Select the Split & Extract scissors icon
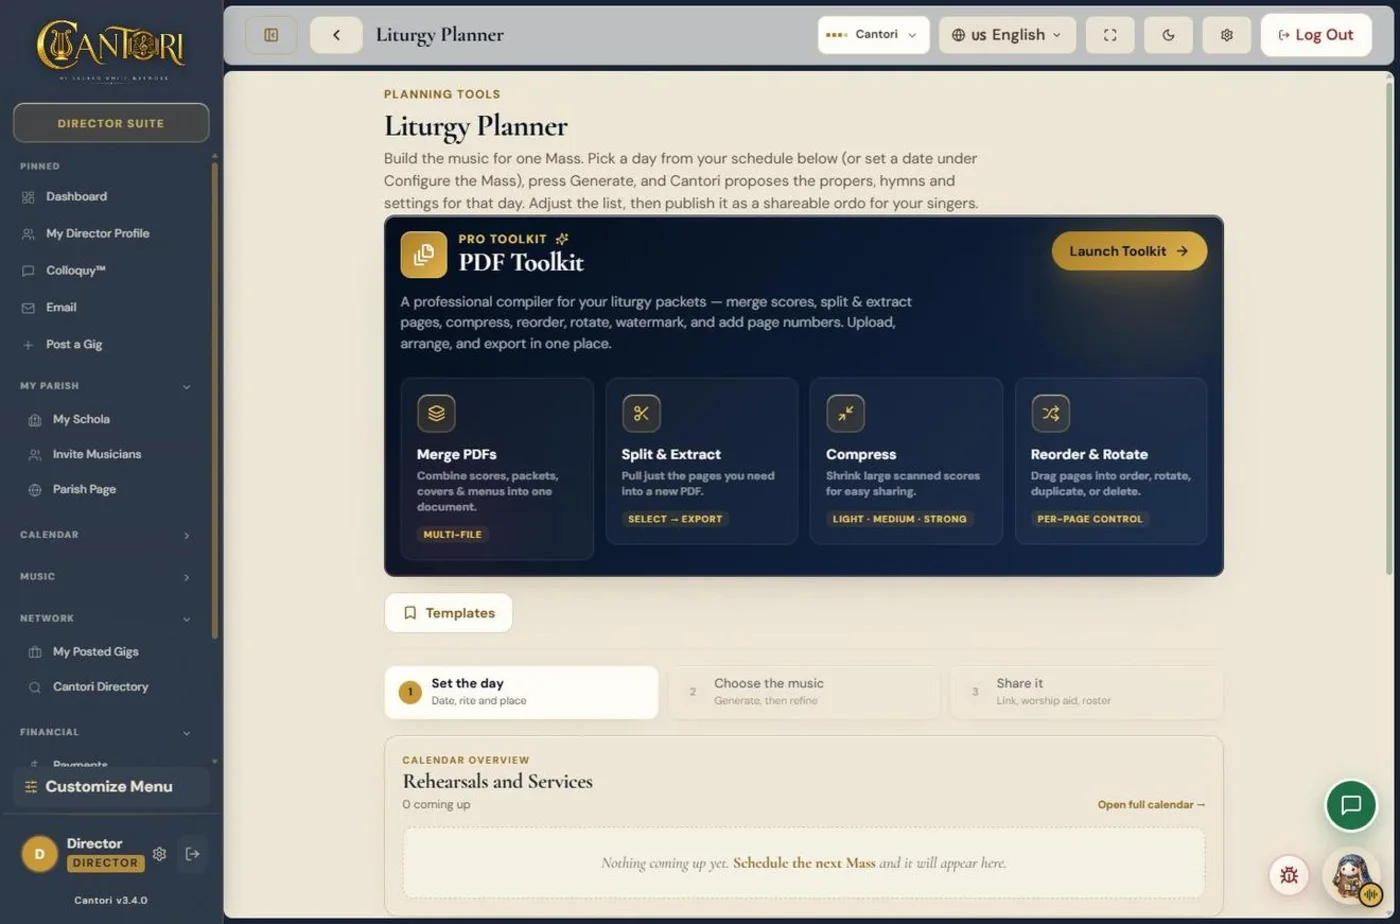This screenshot has height=924, width=1400. tap(641, 413)
